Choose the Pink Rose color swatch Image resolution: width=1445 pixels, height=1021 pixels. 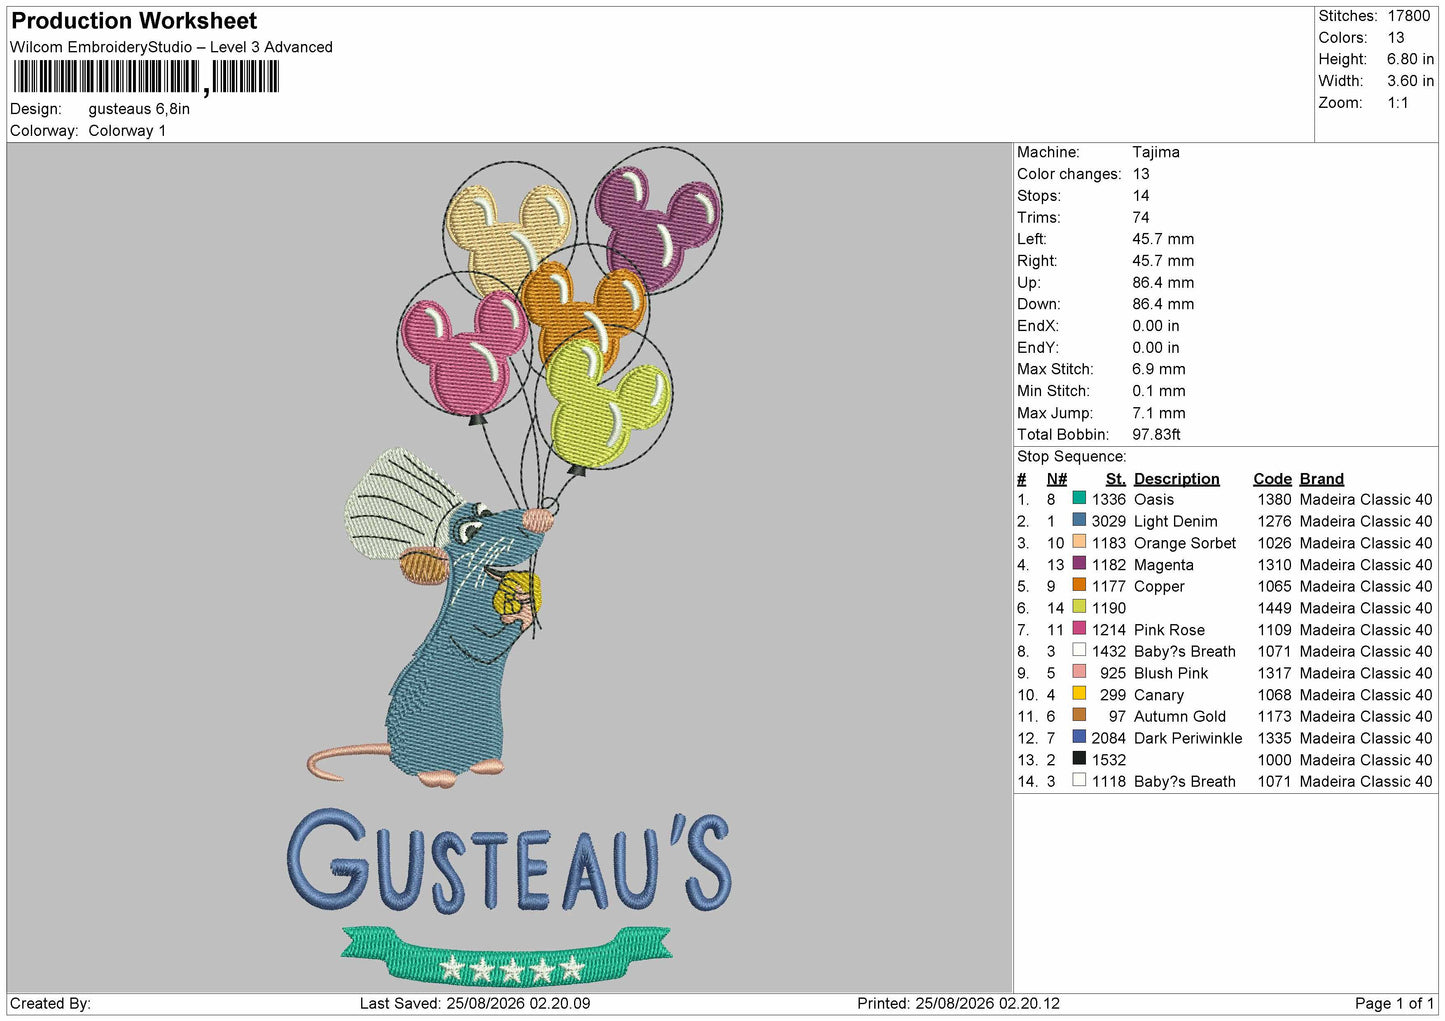point(1079,628)
